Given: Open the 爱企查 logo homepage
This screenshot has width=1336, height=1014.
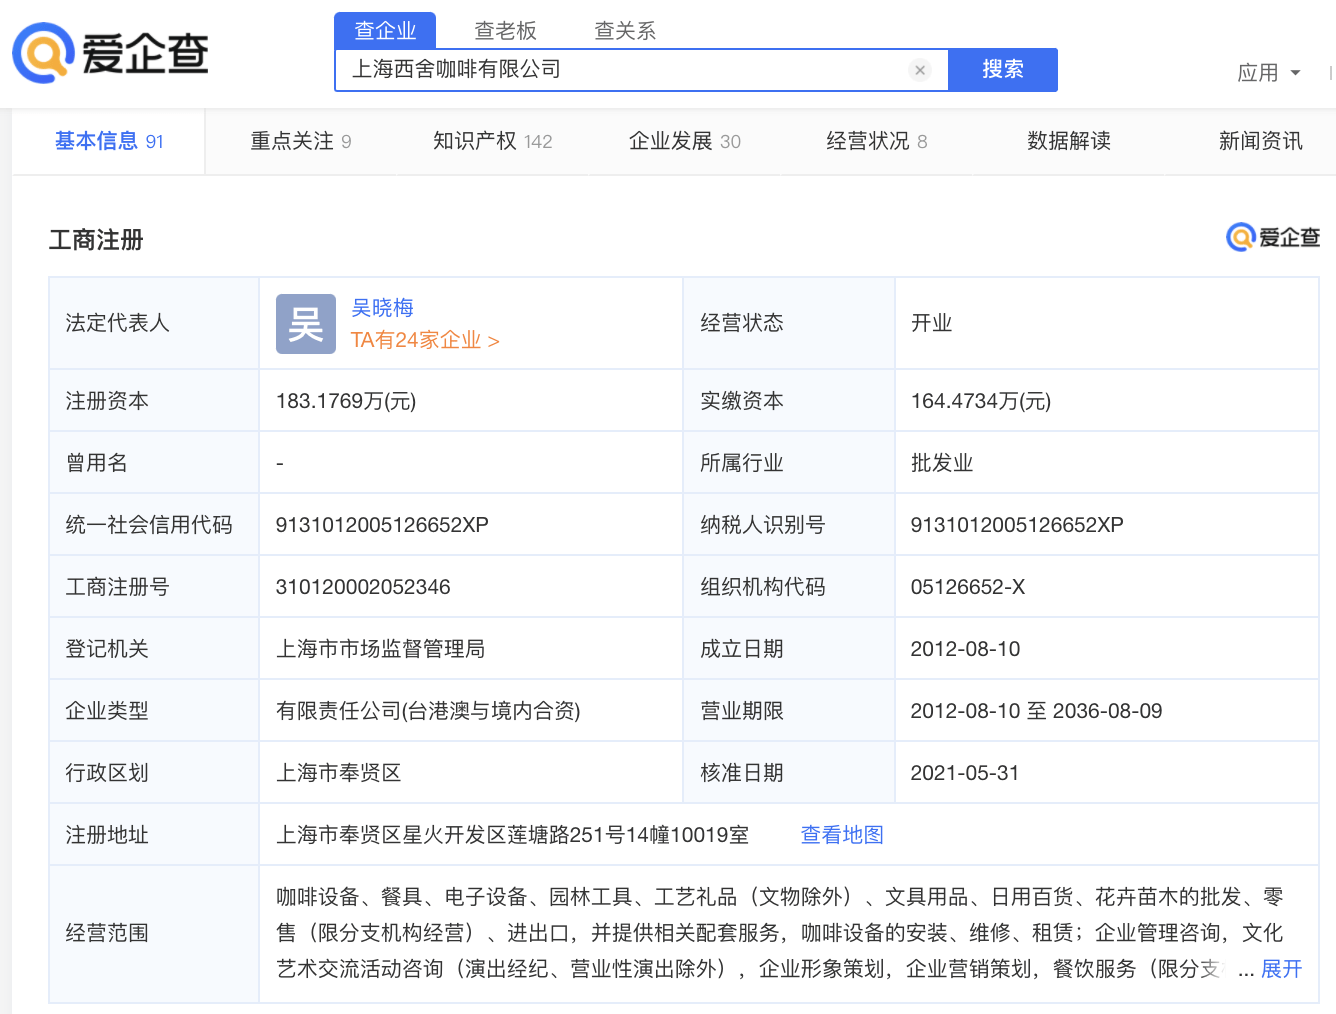Looking at the screenshot, I should 110,53.
